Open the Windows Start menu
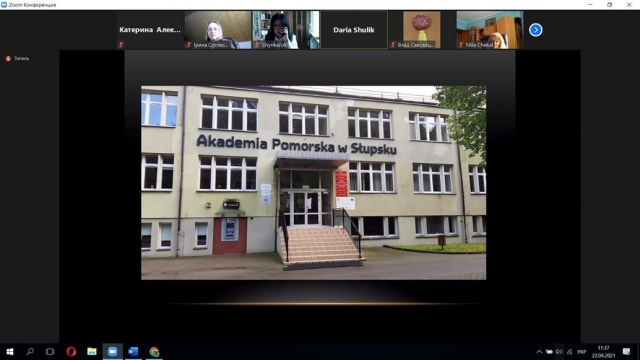 10,351
